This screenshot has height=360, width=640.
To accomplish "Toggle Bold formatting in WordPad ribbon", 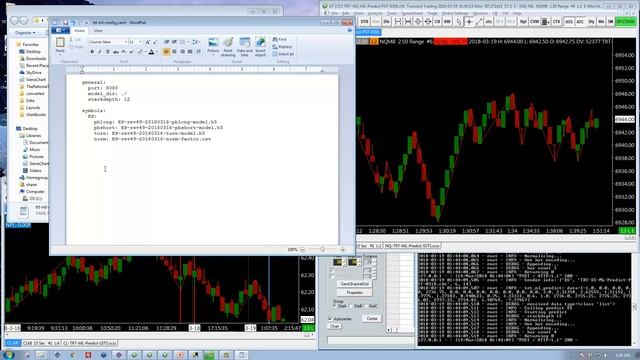I will coord(92,52).
